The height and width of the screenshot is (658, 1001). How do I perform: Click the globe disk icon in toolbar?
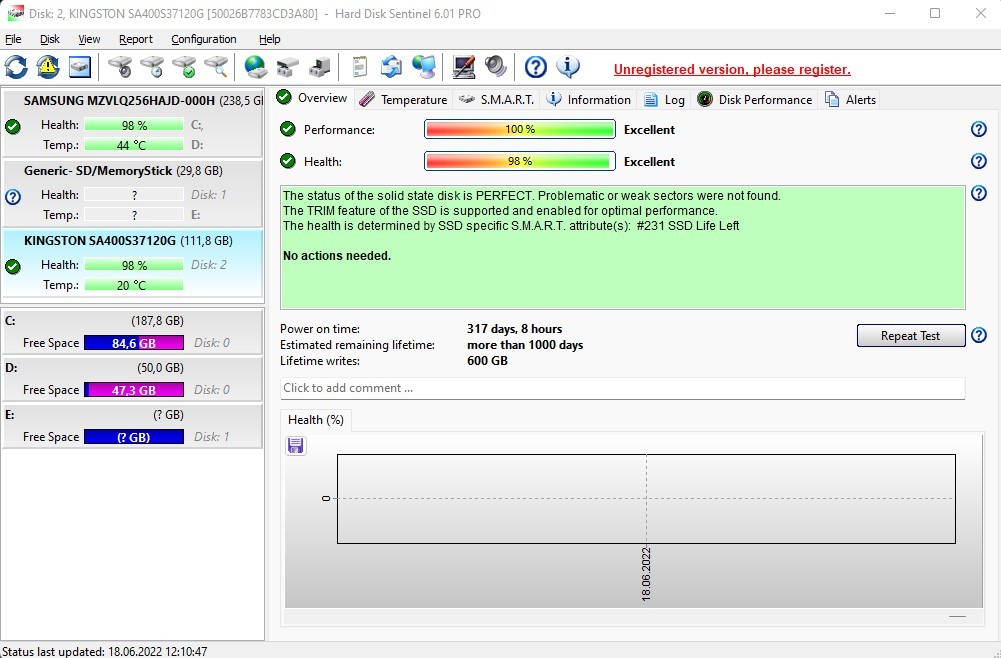pos(256,67)
